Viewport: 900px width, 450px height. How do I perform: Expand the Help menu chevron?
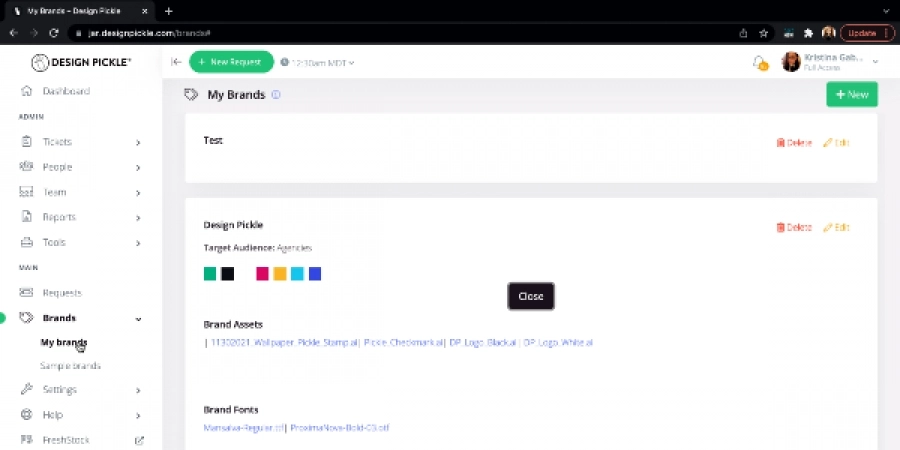coord(138,416)
